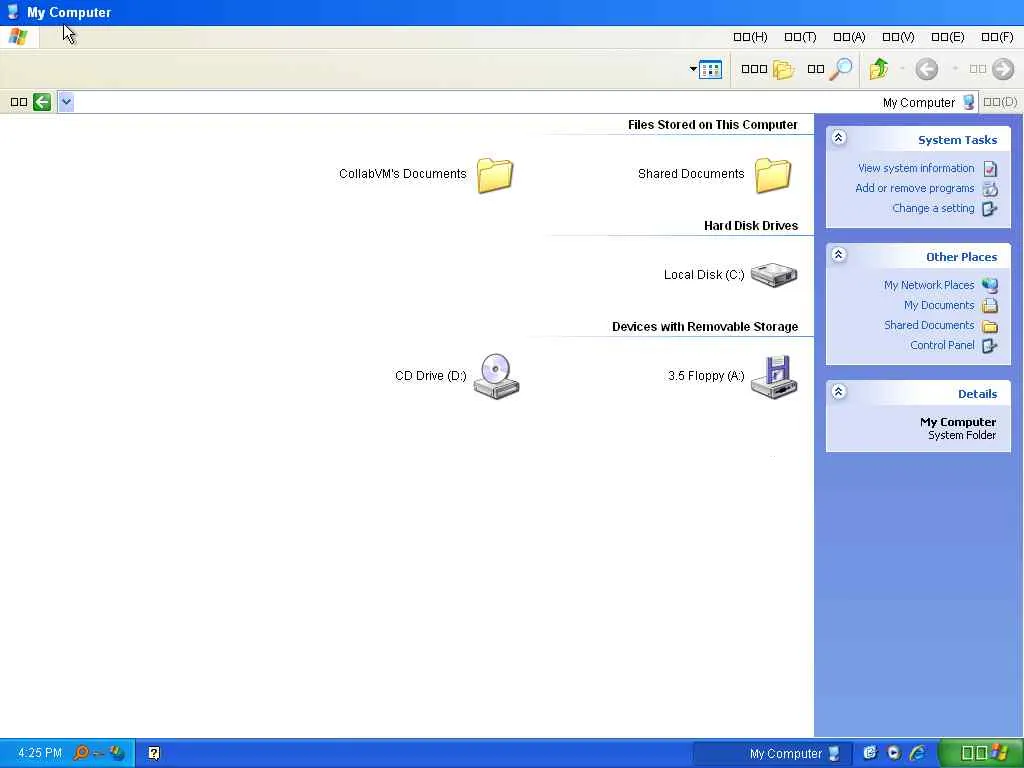The width and height of the screenshot is (1024, 768).
Task: Click the greyed arrow beside the Up icon
Action: pyautogui.click(x=927, y=69)
